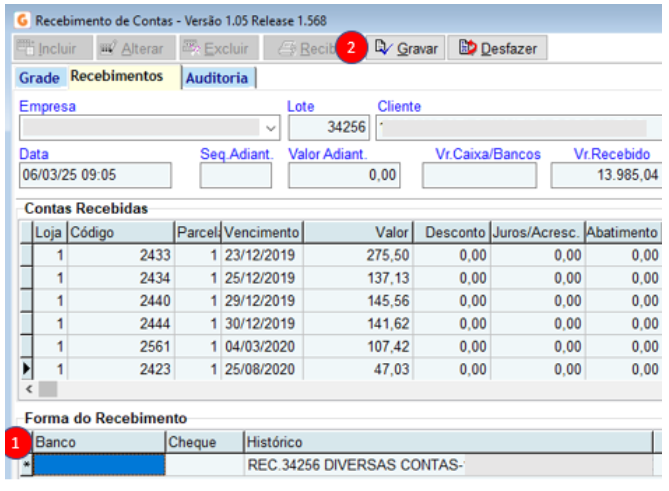Click the application logo icon in title bar
Screen dimensions: 669x491
tap(22, 20)
